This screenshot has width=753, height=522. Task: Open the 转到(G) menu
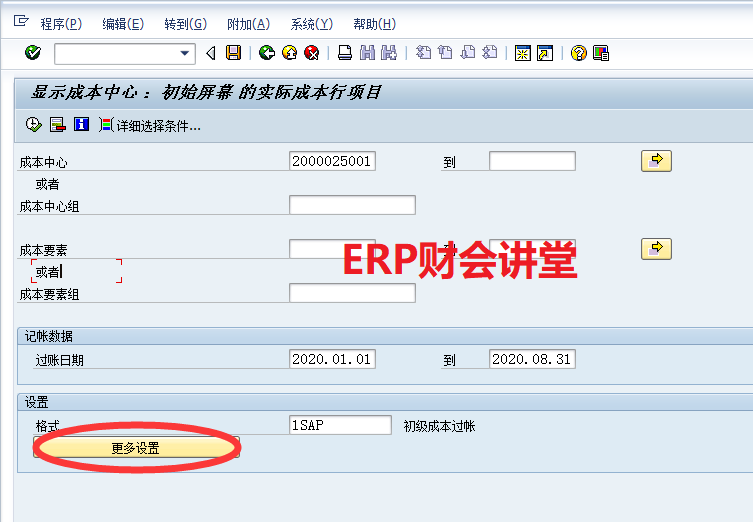pos(185,24)
